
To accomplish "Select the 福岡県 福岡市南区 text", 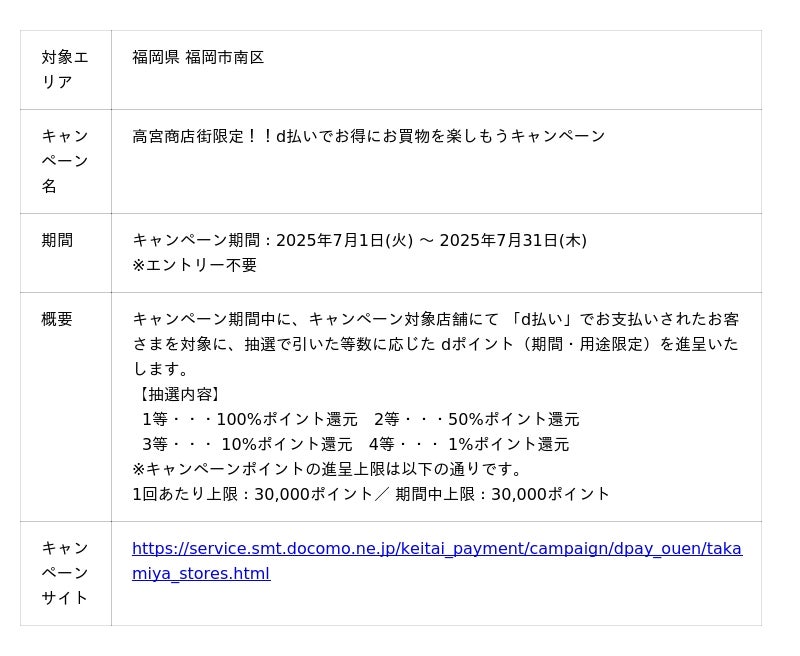I will click(x=198, y=58).
